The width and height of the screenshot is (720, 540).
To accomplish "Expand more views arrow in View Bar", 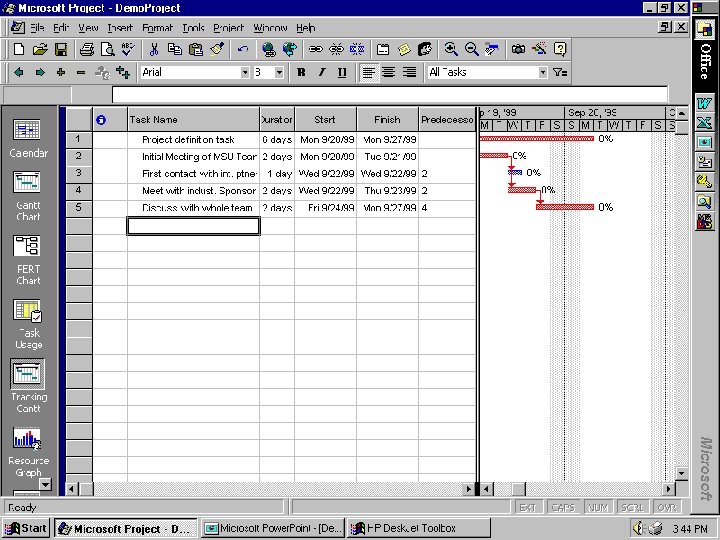I will (x=45, y=484).
